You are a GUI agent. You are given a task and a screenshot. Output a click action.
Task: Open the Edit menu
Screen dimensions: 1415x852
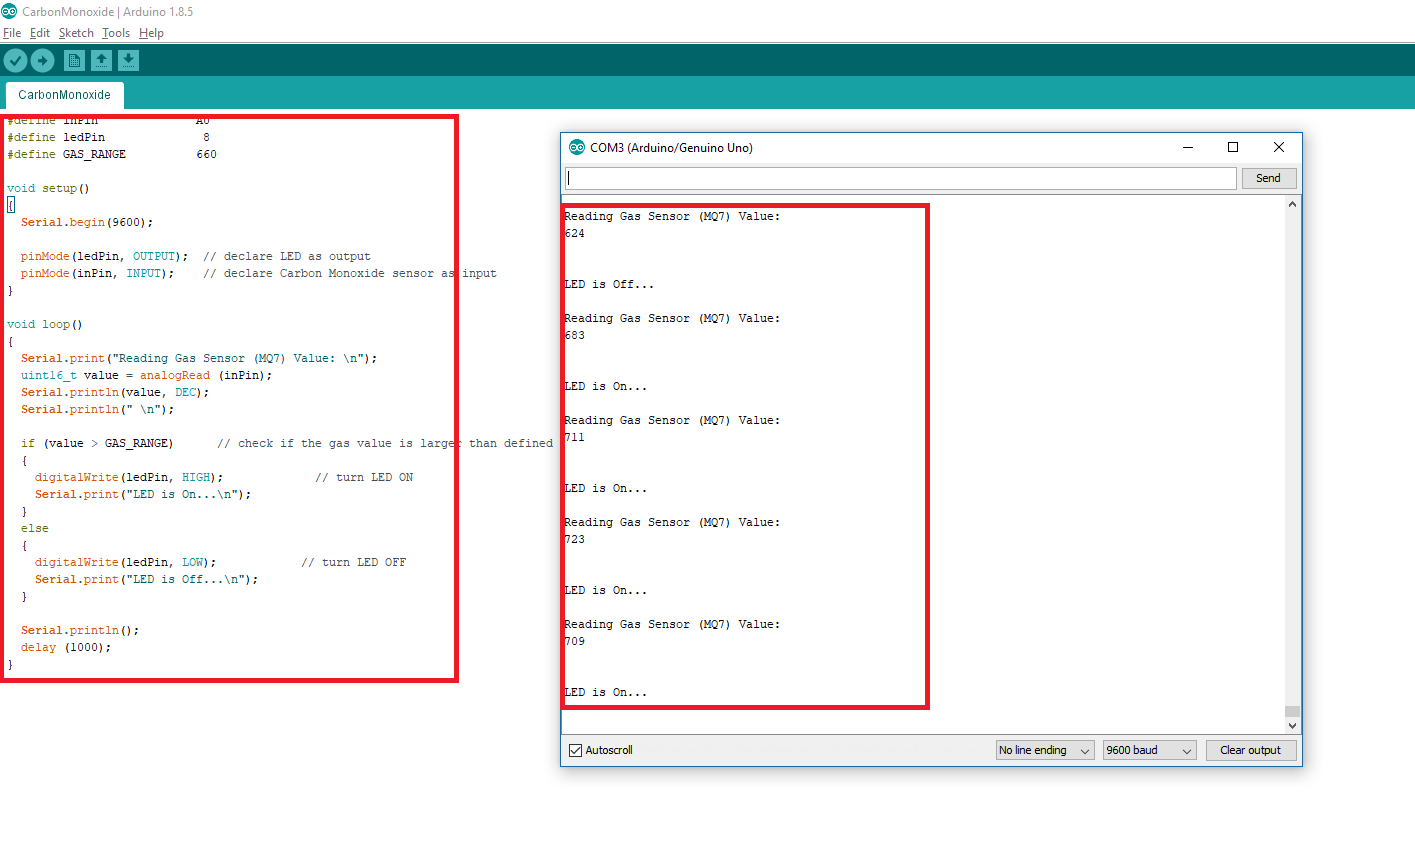[x=40, y=33]
